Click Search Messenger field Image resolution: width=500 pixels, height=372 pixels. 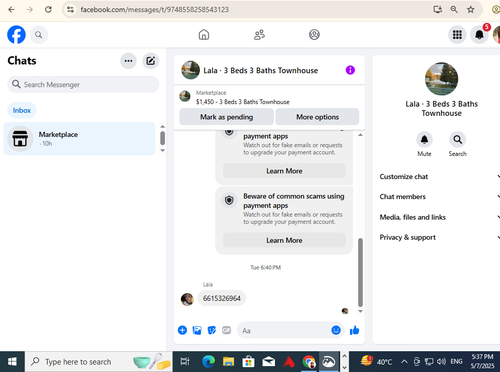click(83, 84)
